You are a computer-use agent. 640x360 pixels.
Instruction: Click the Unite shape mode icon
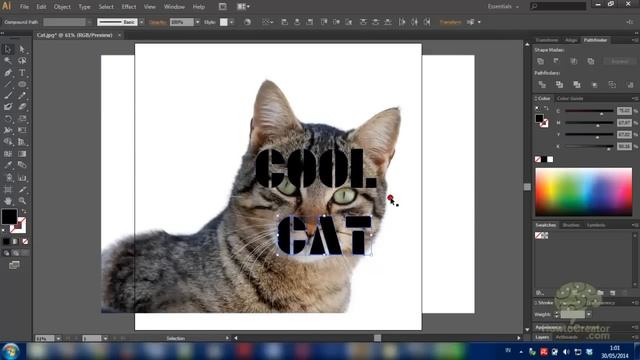tap(541, 61)
